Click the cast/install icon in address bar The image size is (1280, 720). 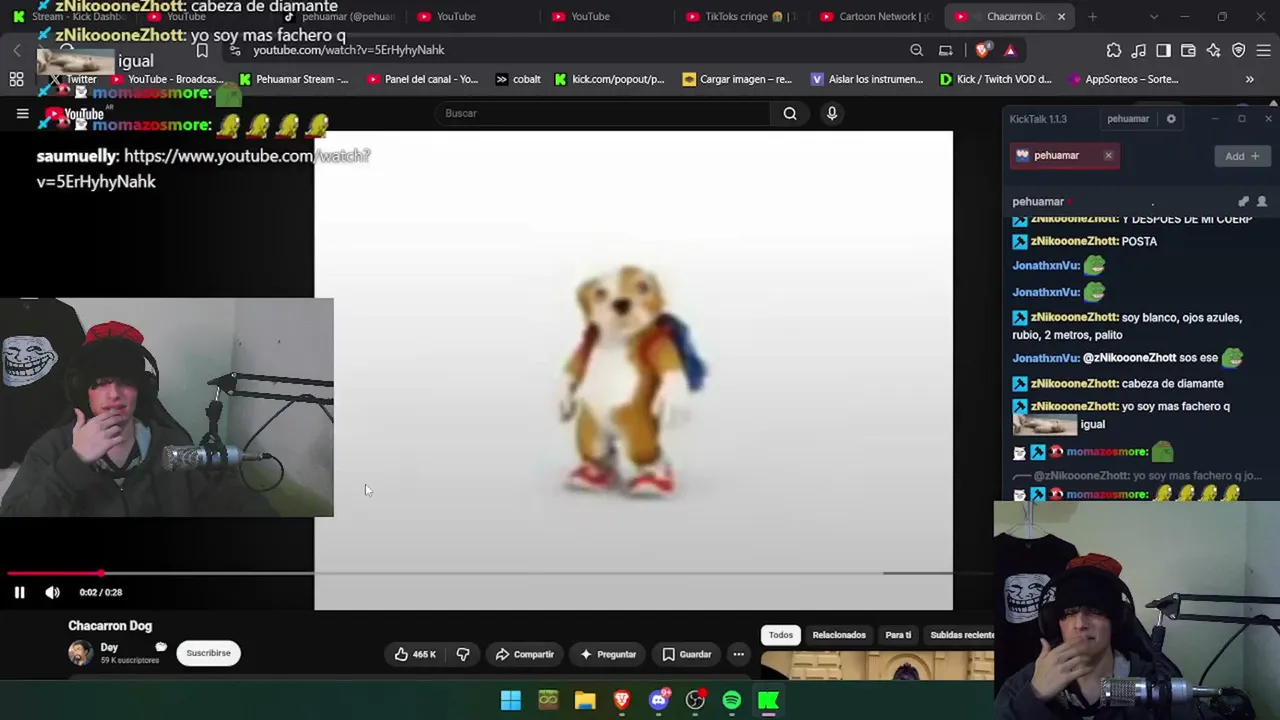(x=945, y=50)
